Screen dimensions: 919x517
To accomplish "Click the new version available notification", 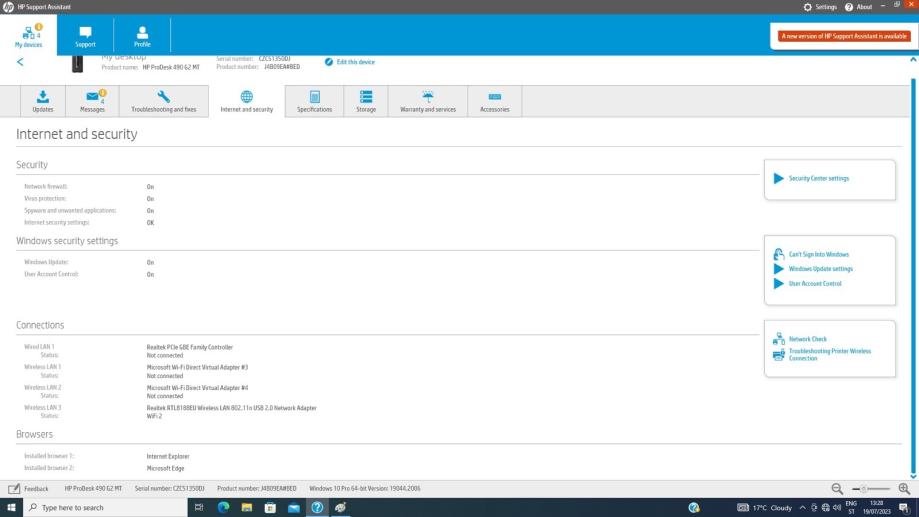I will (844, 36).
